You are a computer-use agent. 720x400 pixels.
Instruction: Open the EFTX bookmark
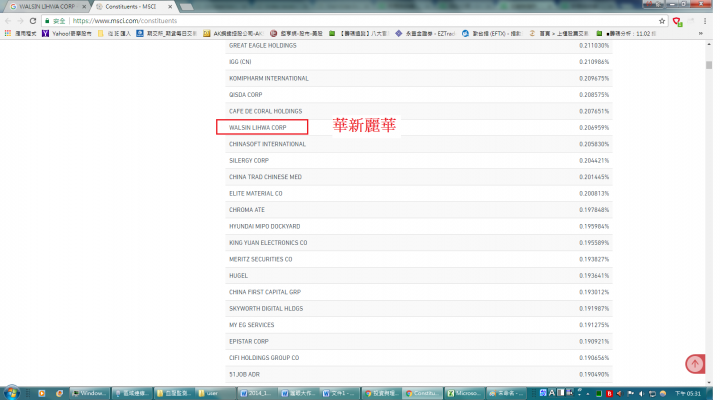click(491, 34)
